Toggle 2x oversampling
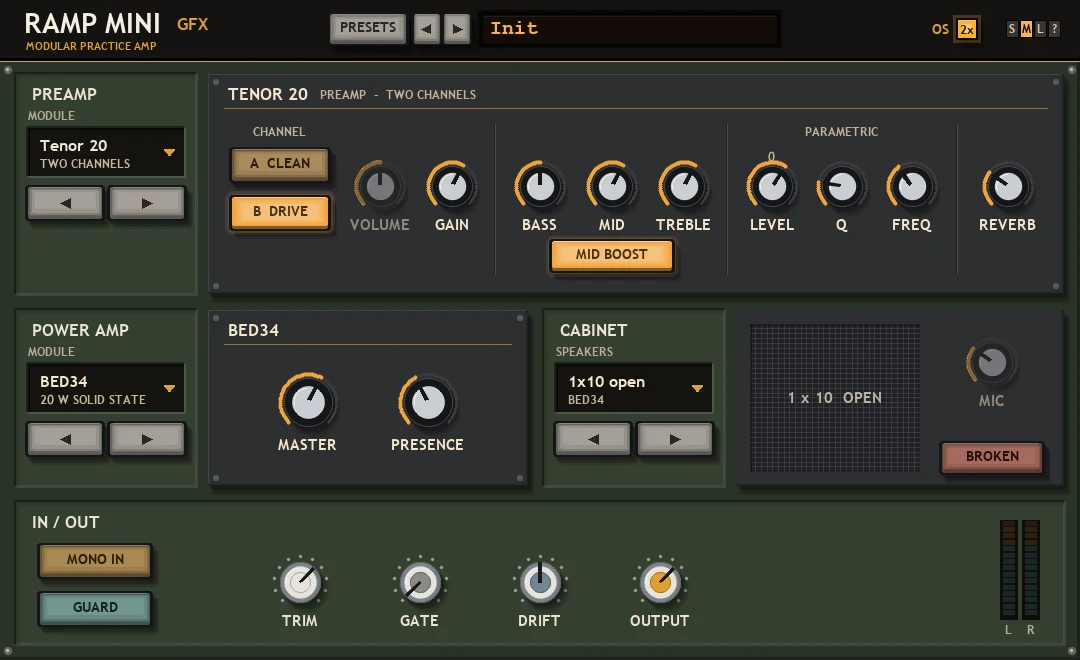The width and height of the screenshot is (1080, 660). pyautogui.click(x=967, y=29)
